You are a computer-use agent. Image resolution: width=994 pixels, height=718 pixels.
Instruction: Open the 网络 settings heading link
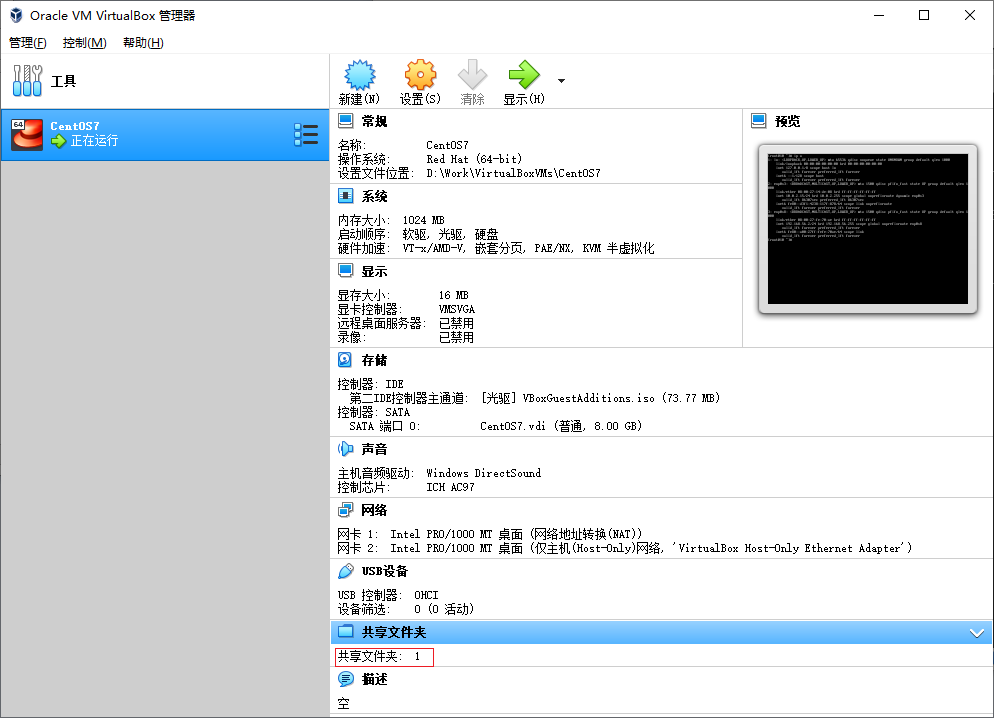click(x=374, y=510)
